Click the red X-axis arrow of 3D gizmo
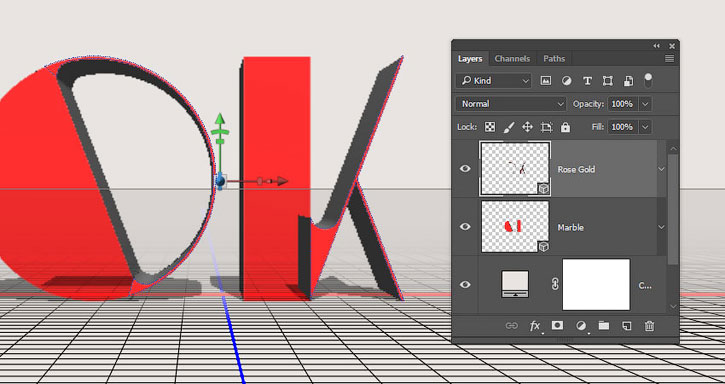 (282, 181)
